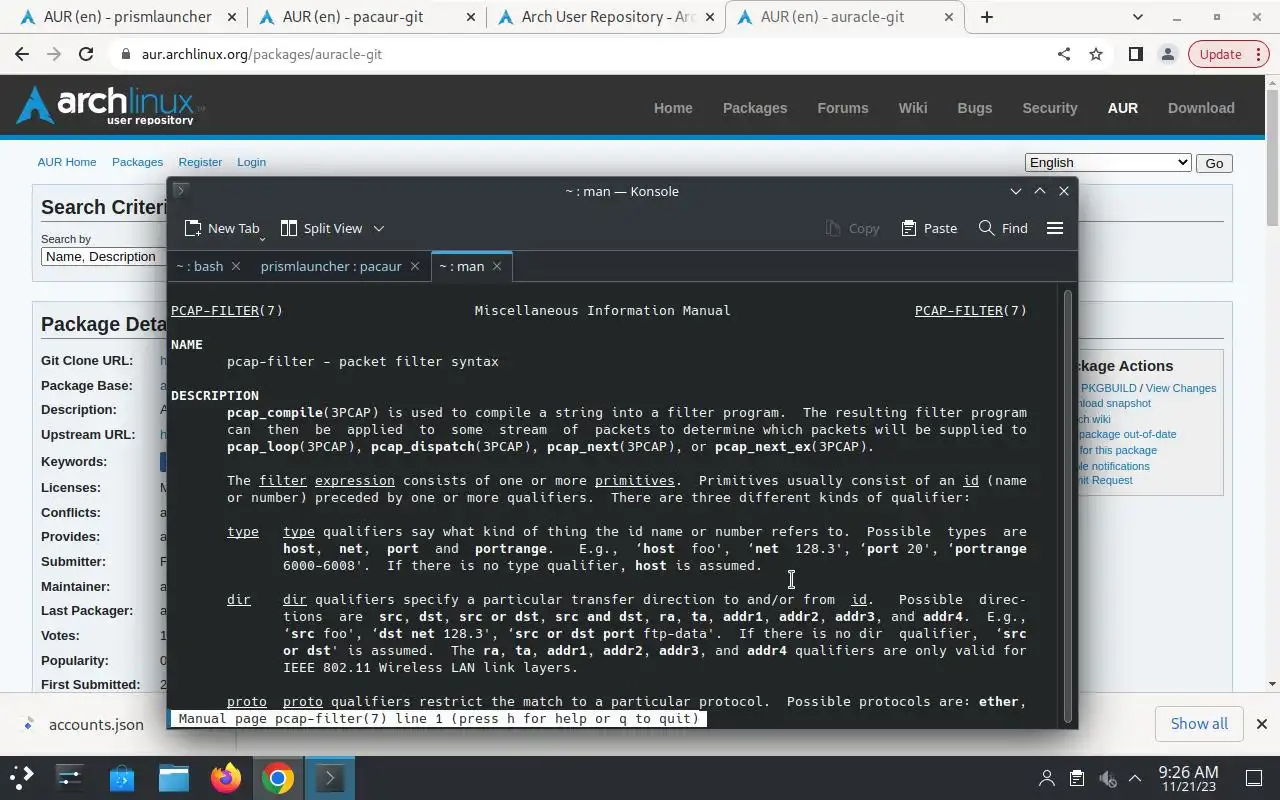Viewport: 1280px width, 800px height.
Task: Open the Discover store taskbar icon
Action: [122, 778]
